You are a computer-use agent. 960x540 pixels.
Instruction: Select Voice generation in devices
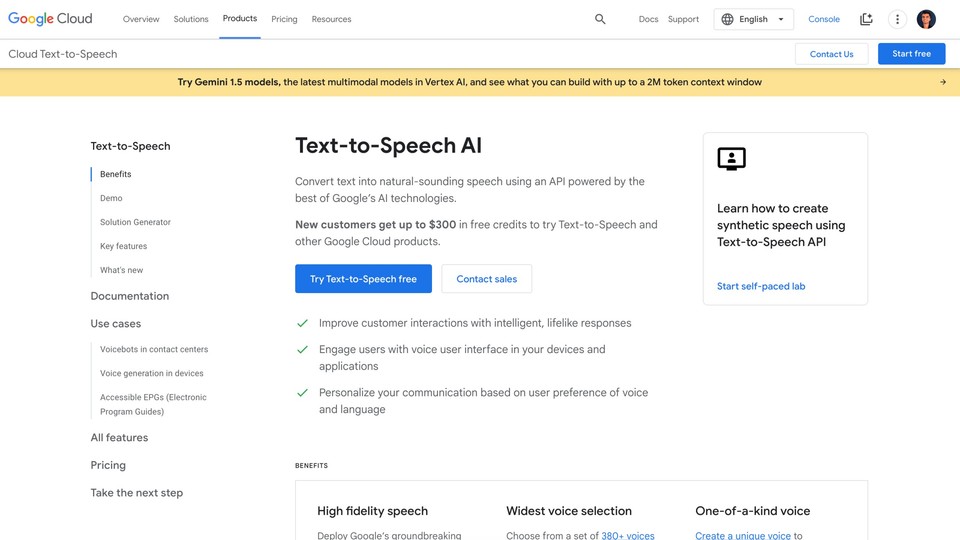tap(152, 373)
